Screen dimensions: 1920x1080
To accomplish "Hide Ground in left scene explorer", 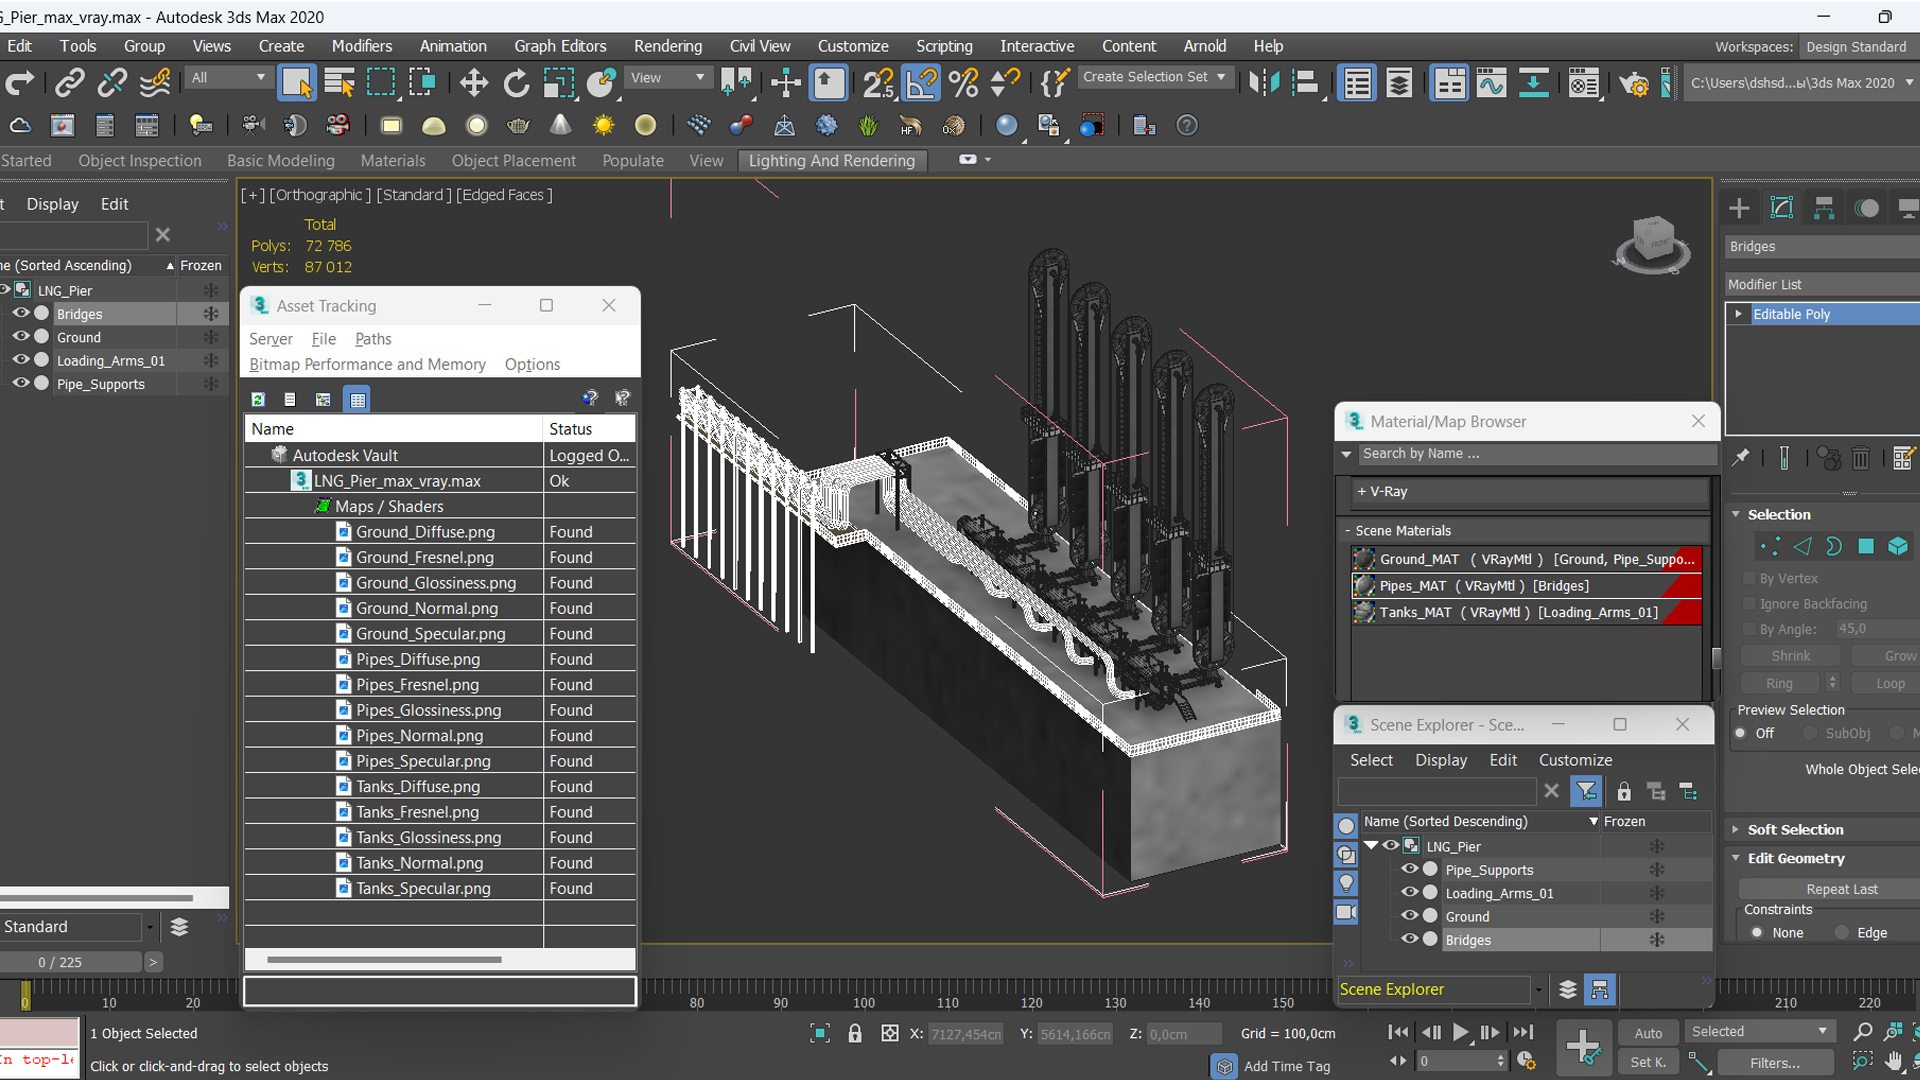I will pyautogui.click(x=20, y=336).
